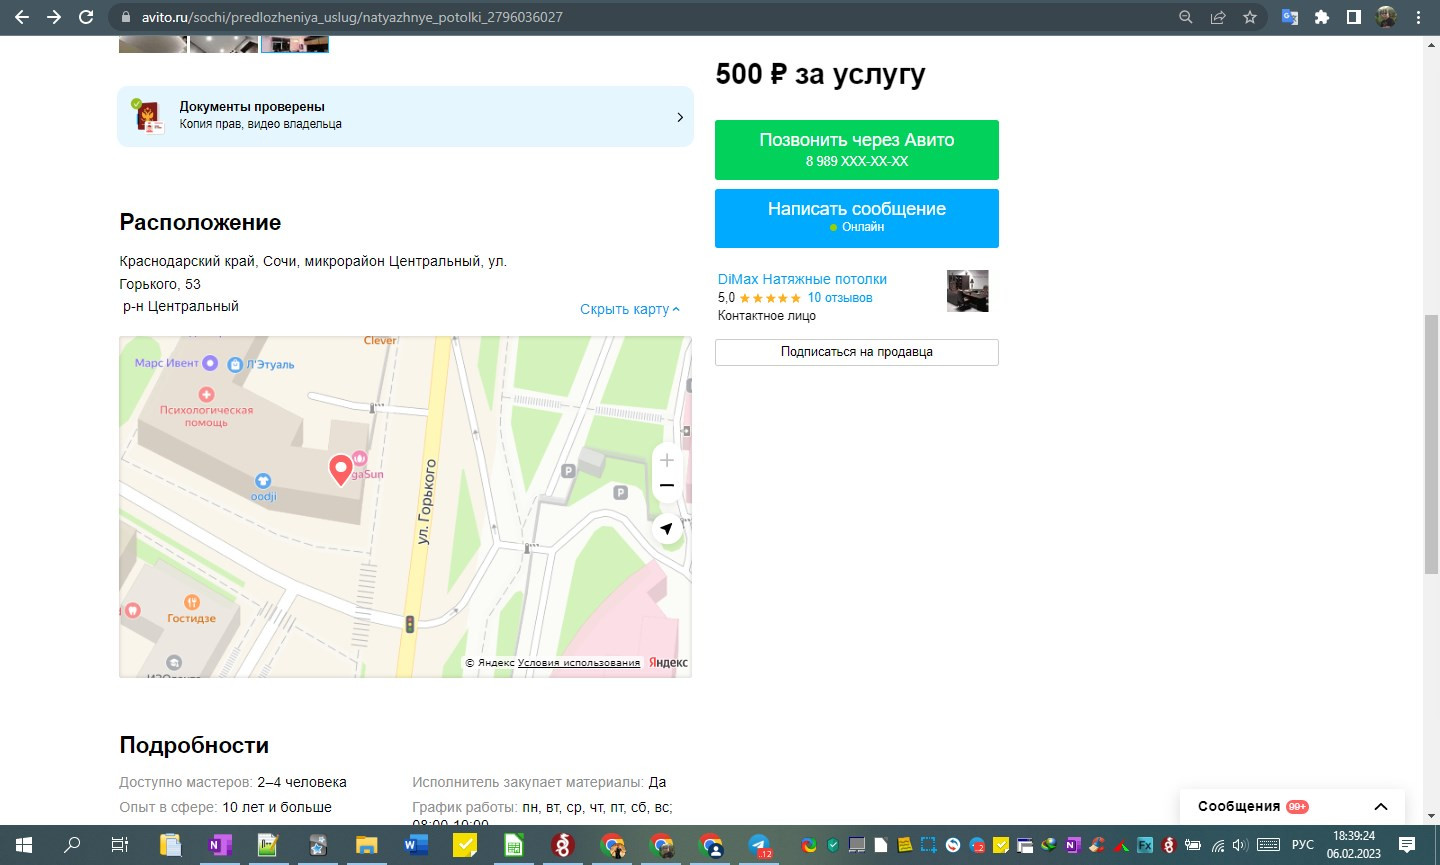Open File Explorer from the taskbar
This screenshot has height=865, width=1440.
coord(366,845)
